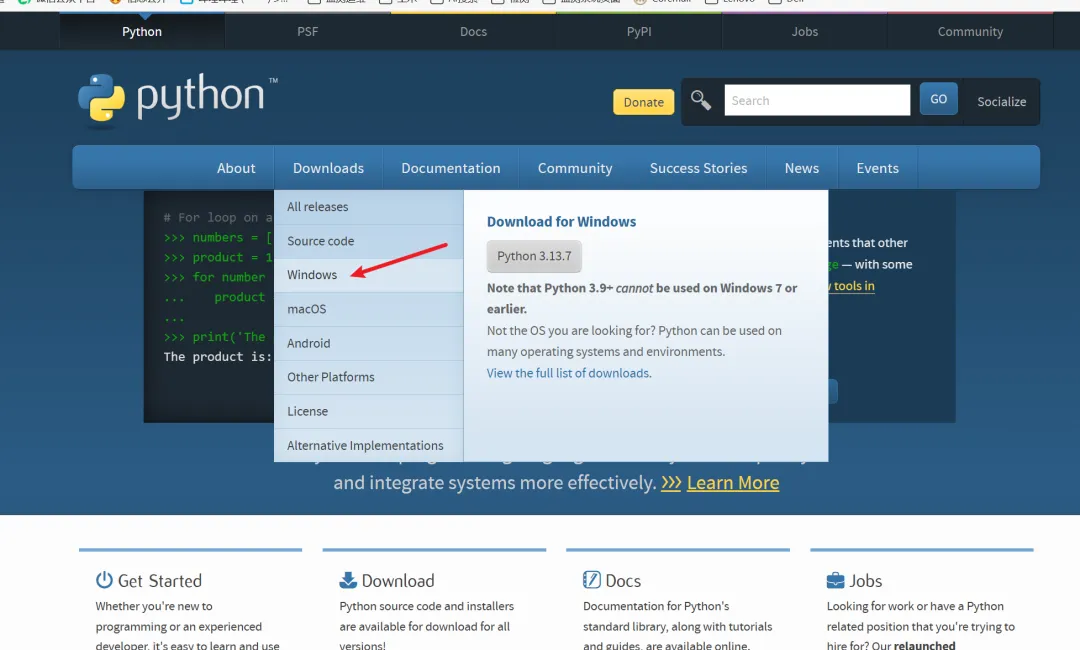Open the News navigation menu

802,168
